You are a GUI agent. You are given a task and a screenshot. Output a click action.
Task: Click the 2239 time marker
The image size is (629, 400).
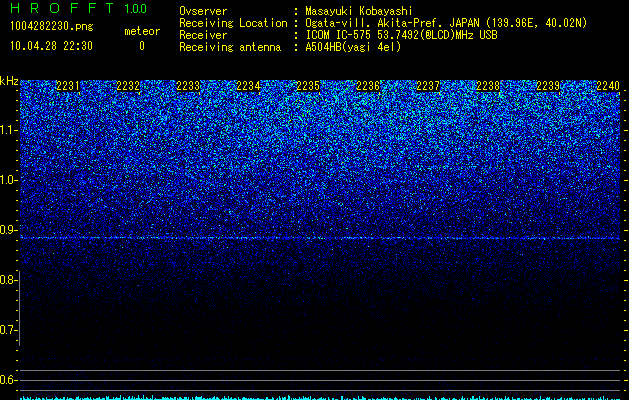tap(548, 86)
